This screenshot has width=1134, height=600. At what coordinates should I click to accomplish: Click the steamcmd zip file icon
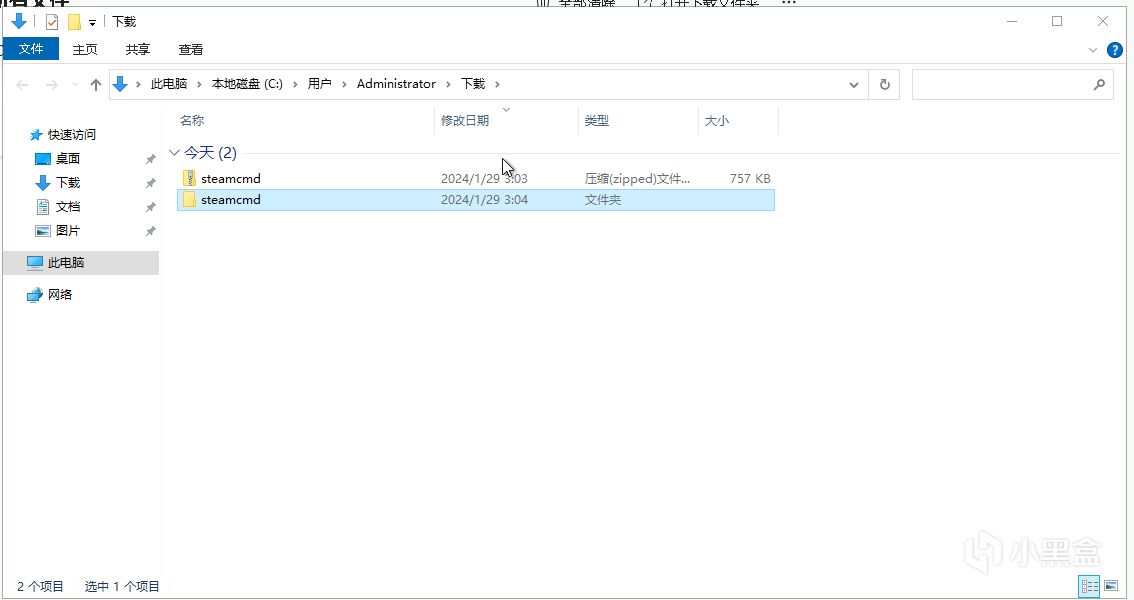coord(189,178)
